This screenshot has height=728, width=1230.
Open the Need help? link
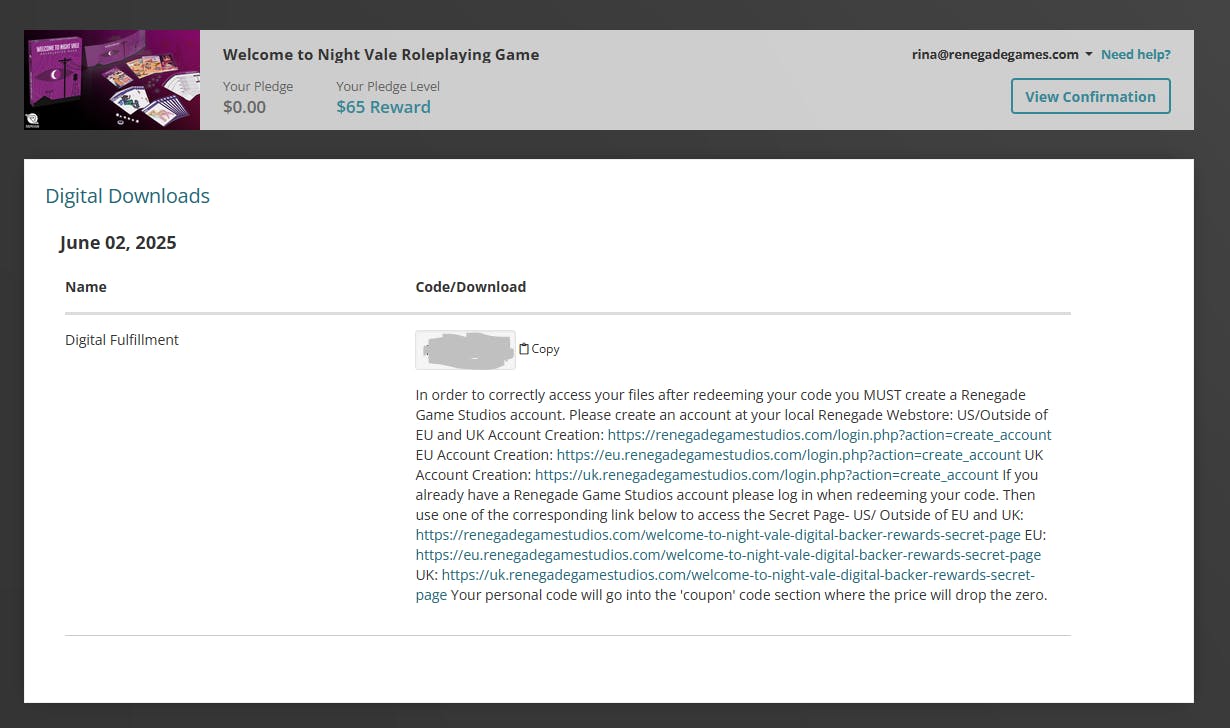(1135, 55)
